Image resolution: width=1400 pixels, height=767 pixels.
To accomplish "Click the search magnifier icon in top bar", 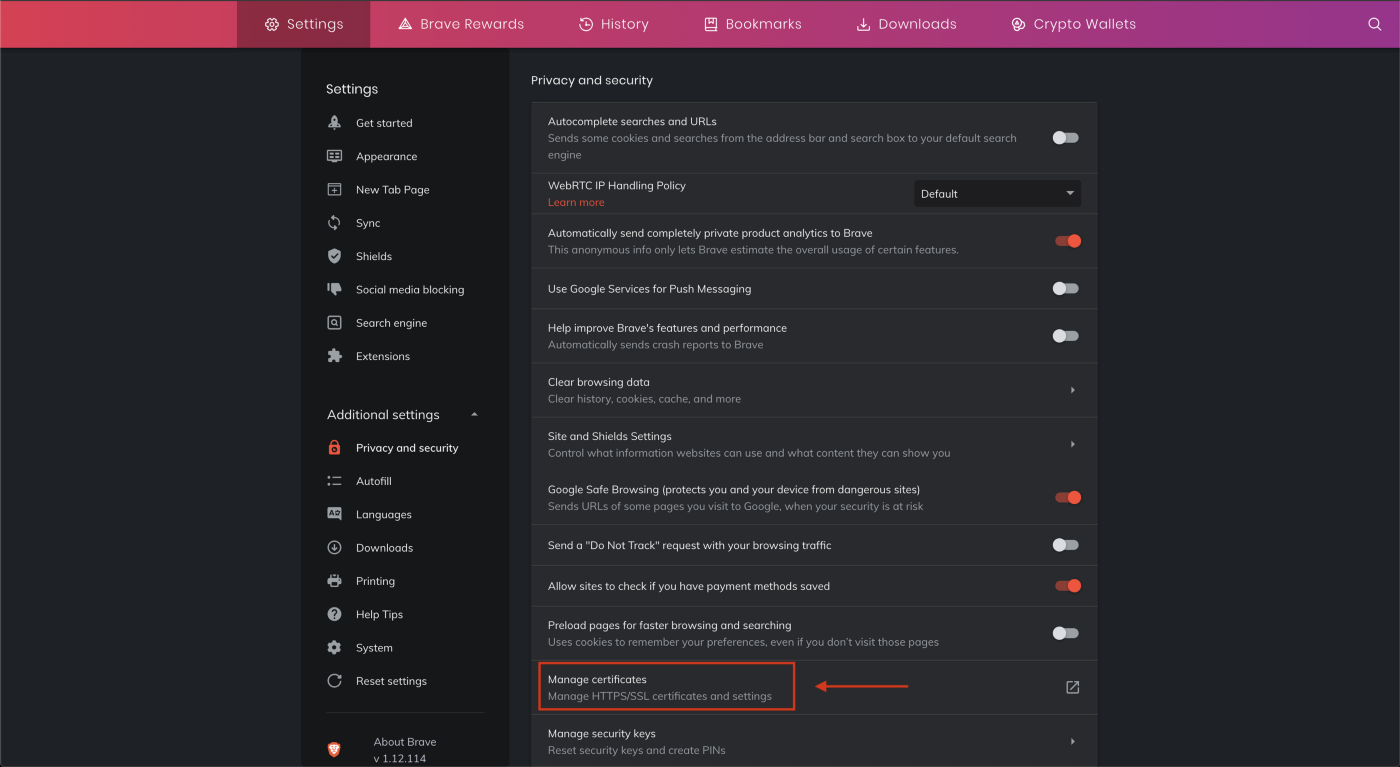I will coord(1374,24).
